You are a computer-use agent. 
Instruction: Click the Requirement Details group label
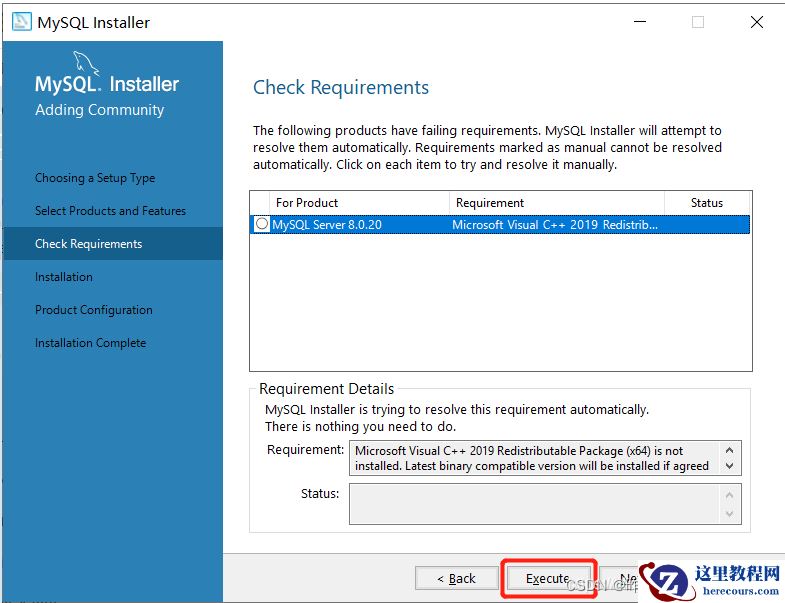[326, 389]
